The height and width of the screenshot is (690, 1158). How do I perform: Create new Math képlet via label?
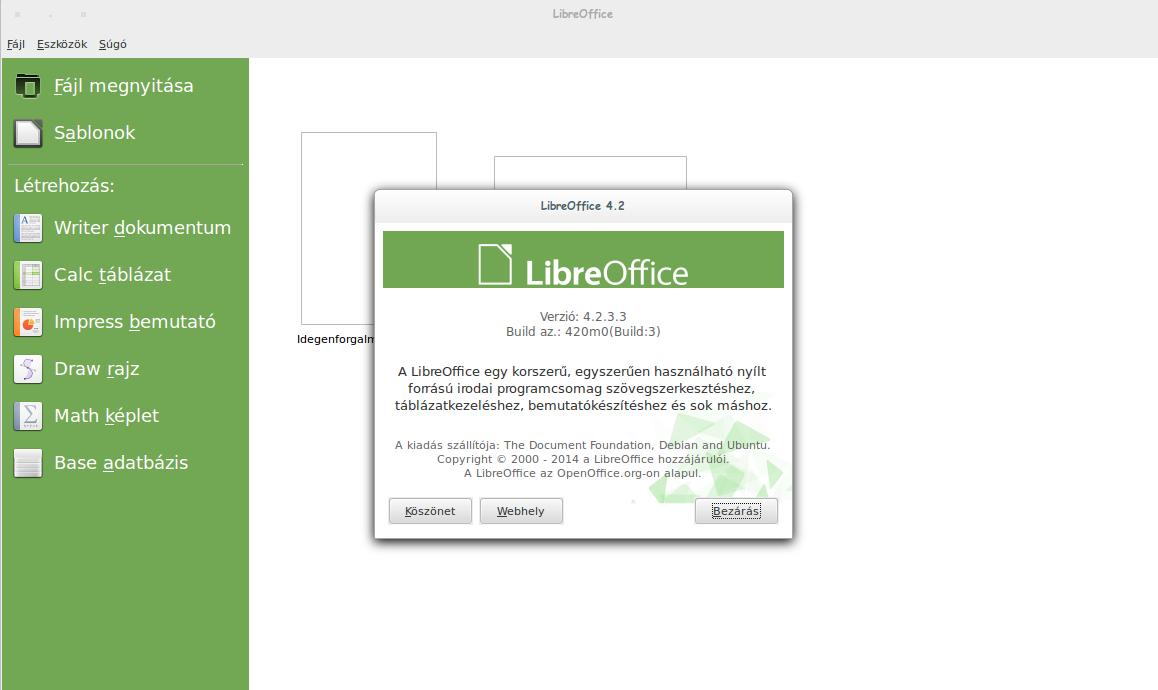(x=106, y=416)
